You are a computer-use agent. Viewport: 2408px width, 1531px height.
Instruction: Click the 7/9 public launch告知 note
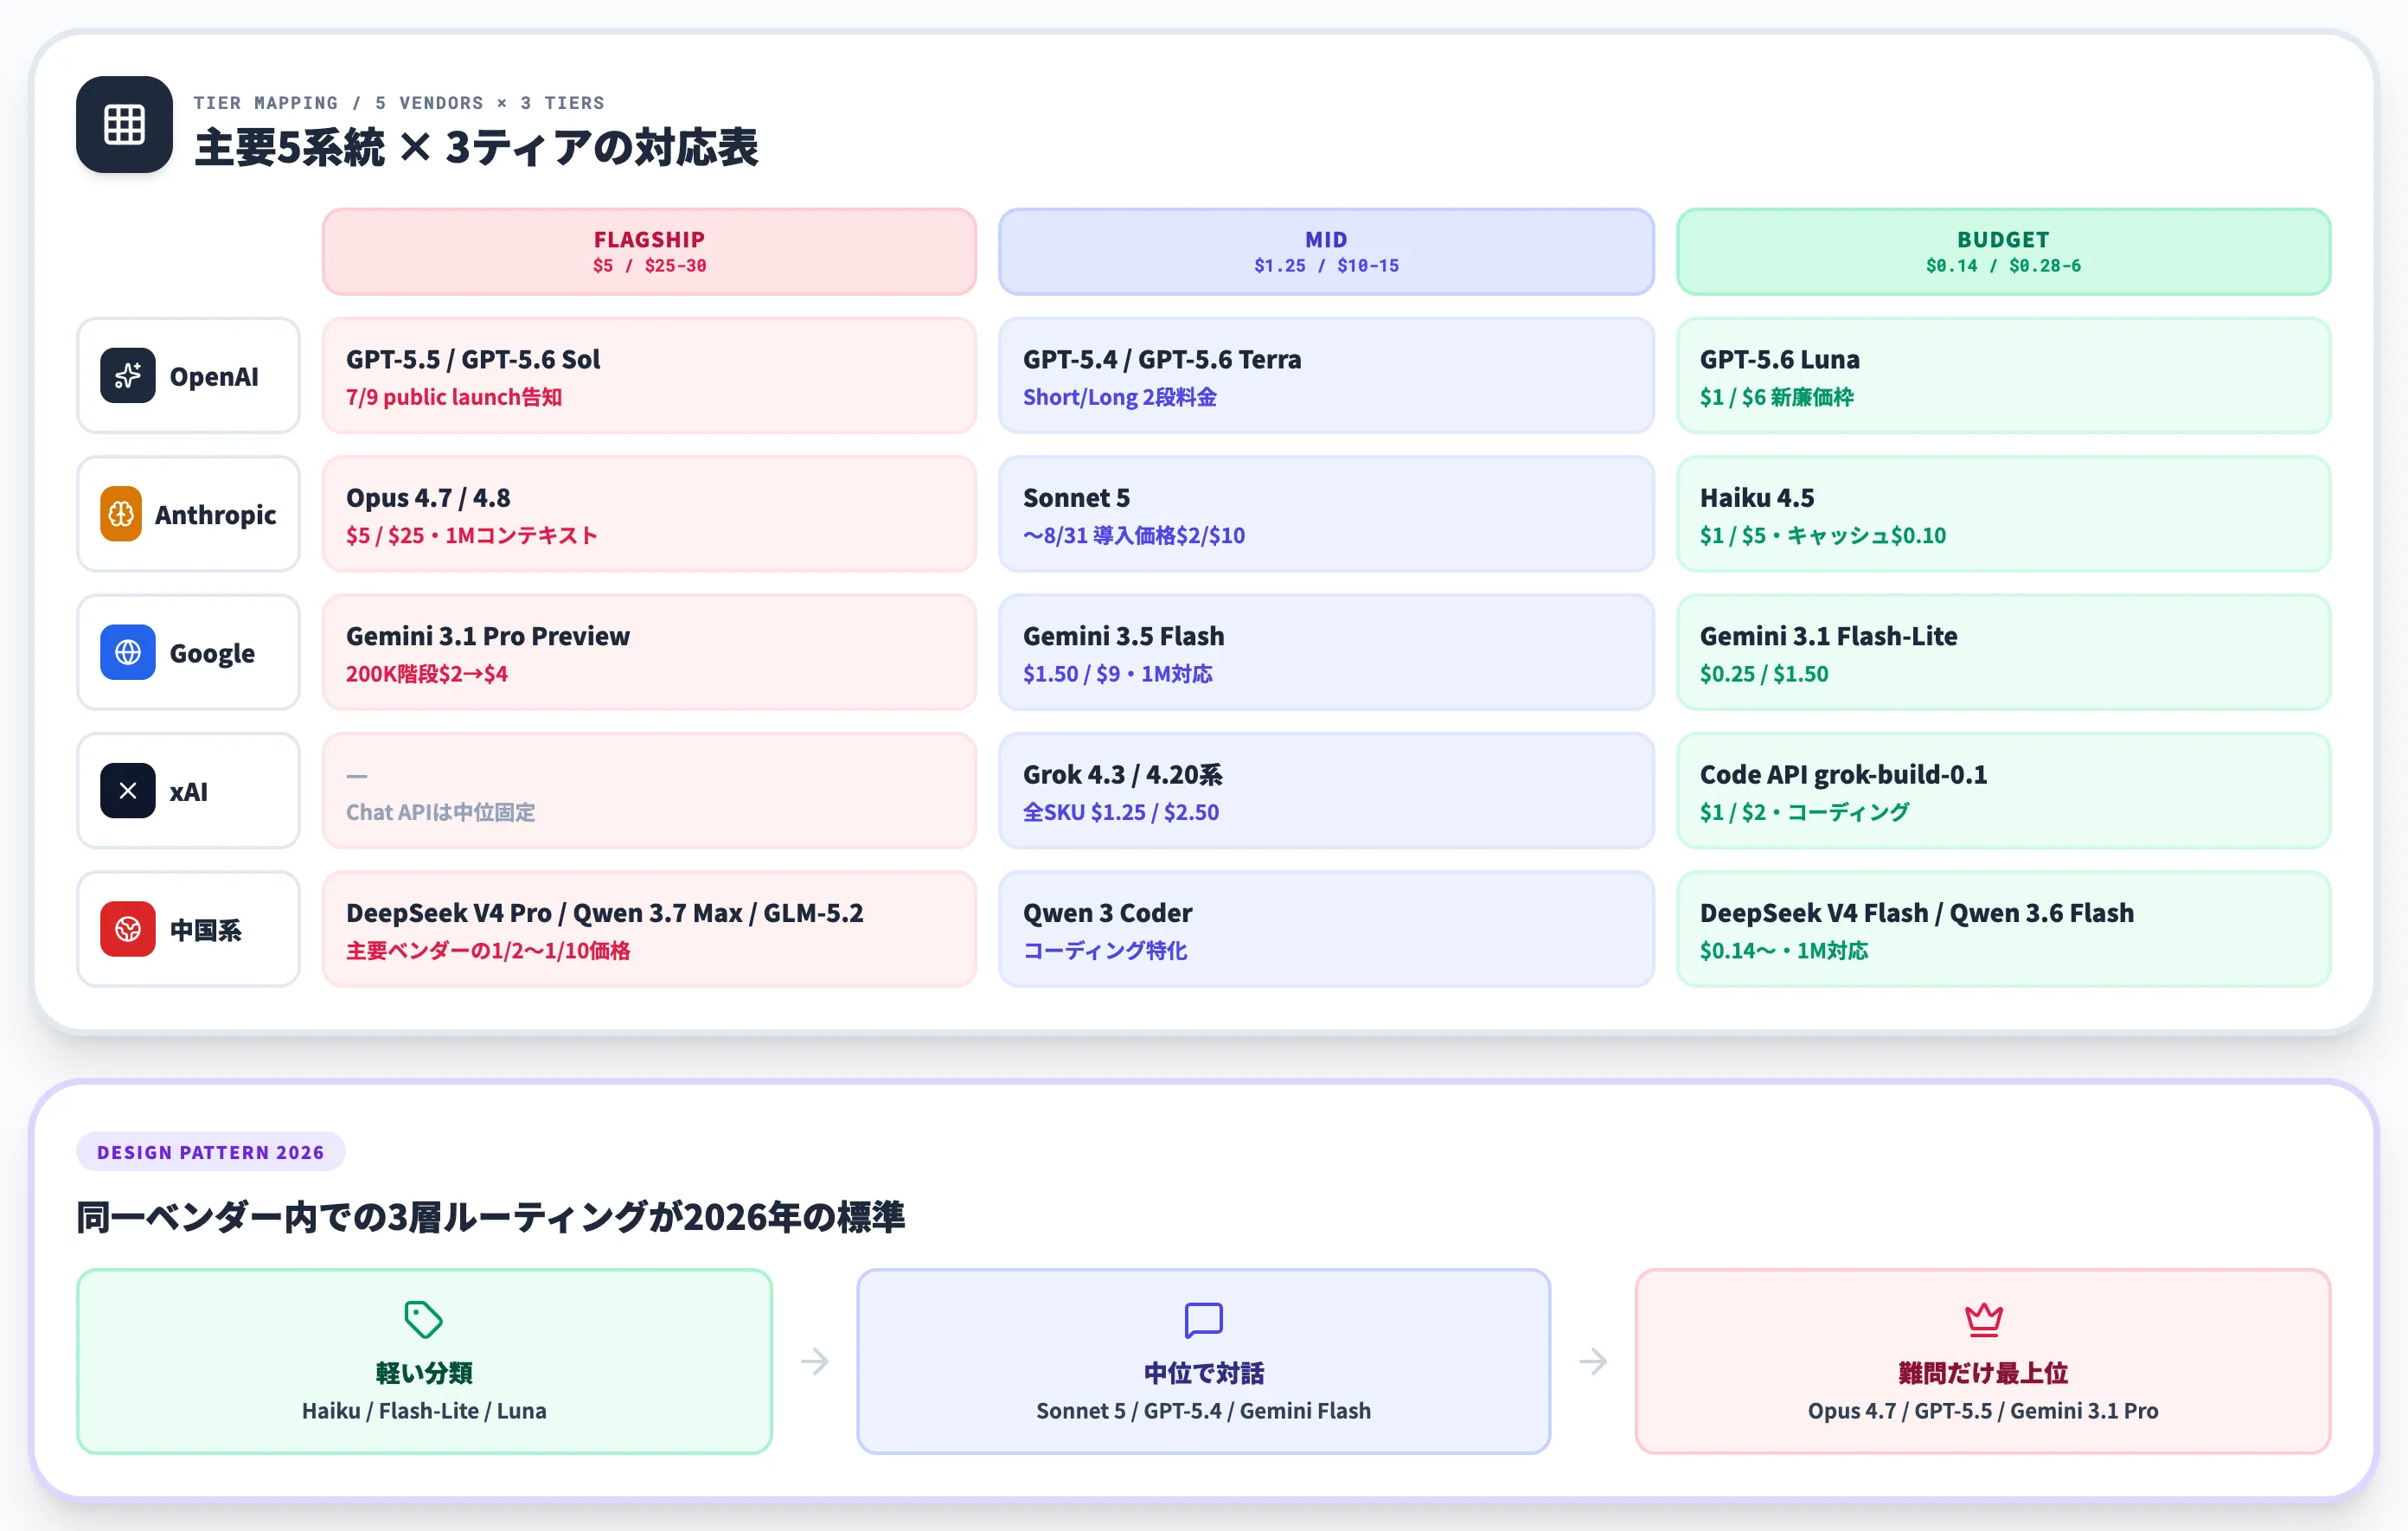[x=454, y=397]
